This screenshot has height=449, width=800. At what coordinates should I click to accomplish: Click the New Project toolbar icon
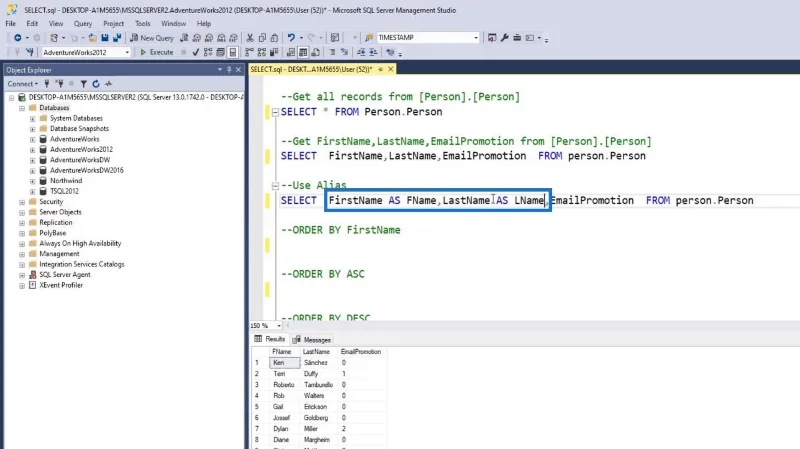54,38
